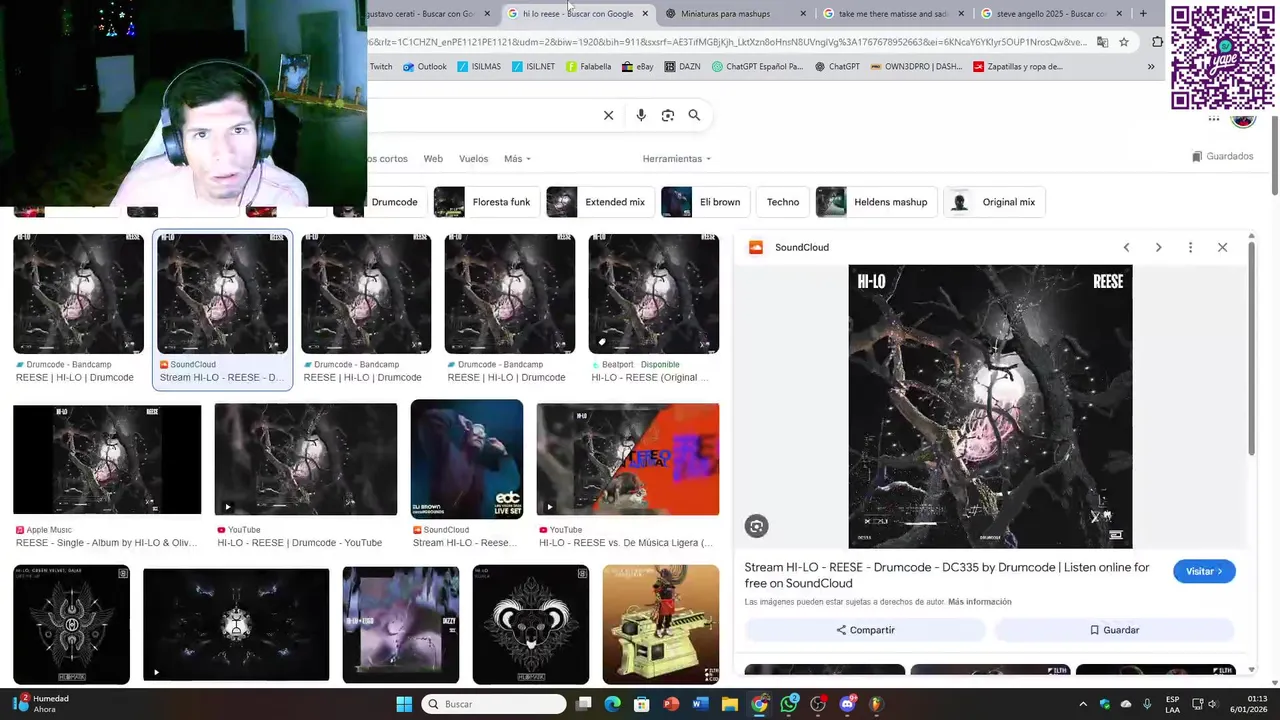This screenshot has height=720, width=1280.
Task: Open the Beatport 'RE-ESE (Original' image result
Action: click(653, 309)
